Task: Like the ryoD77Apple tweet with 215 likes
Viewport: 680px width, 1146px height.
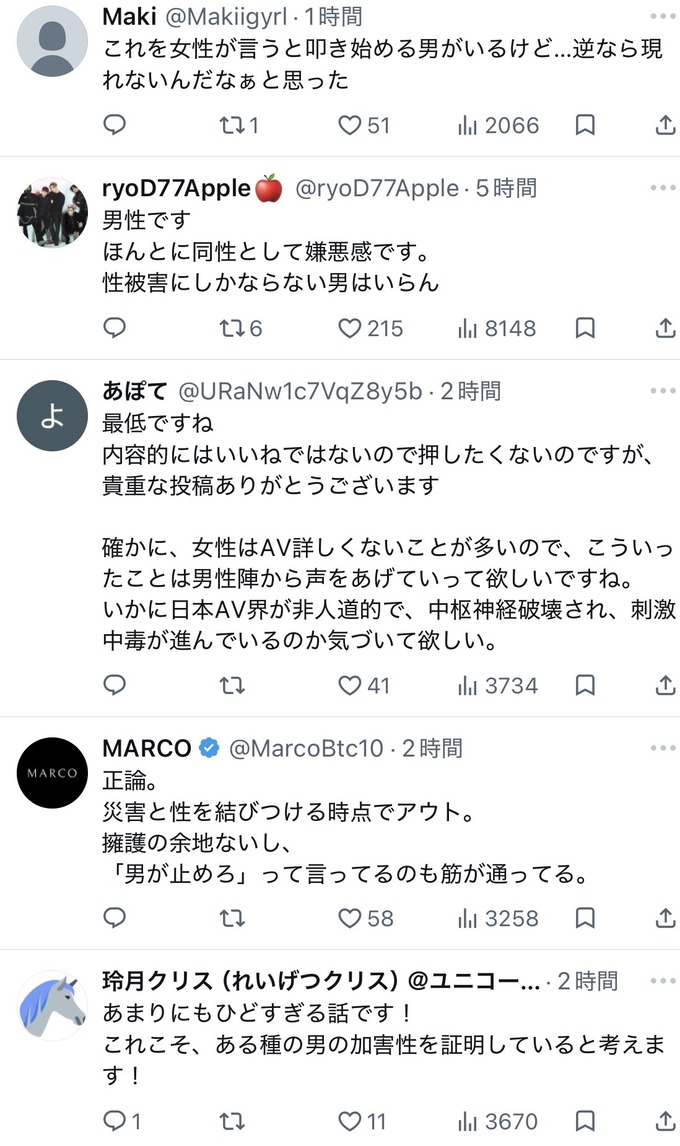Action: pos(370,328)
